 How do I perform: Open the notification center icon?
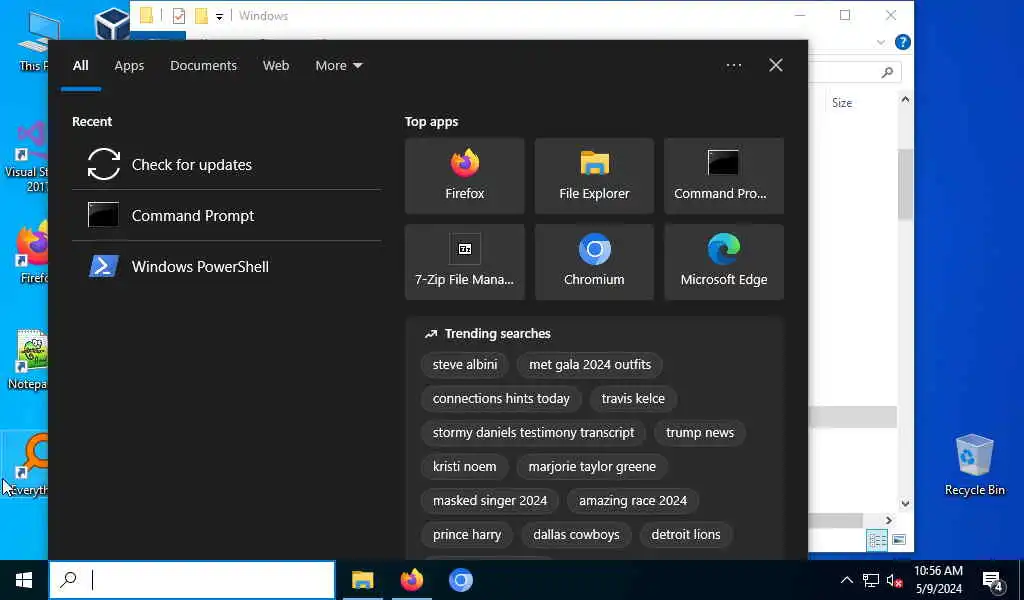993,580
